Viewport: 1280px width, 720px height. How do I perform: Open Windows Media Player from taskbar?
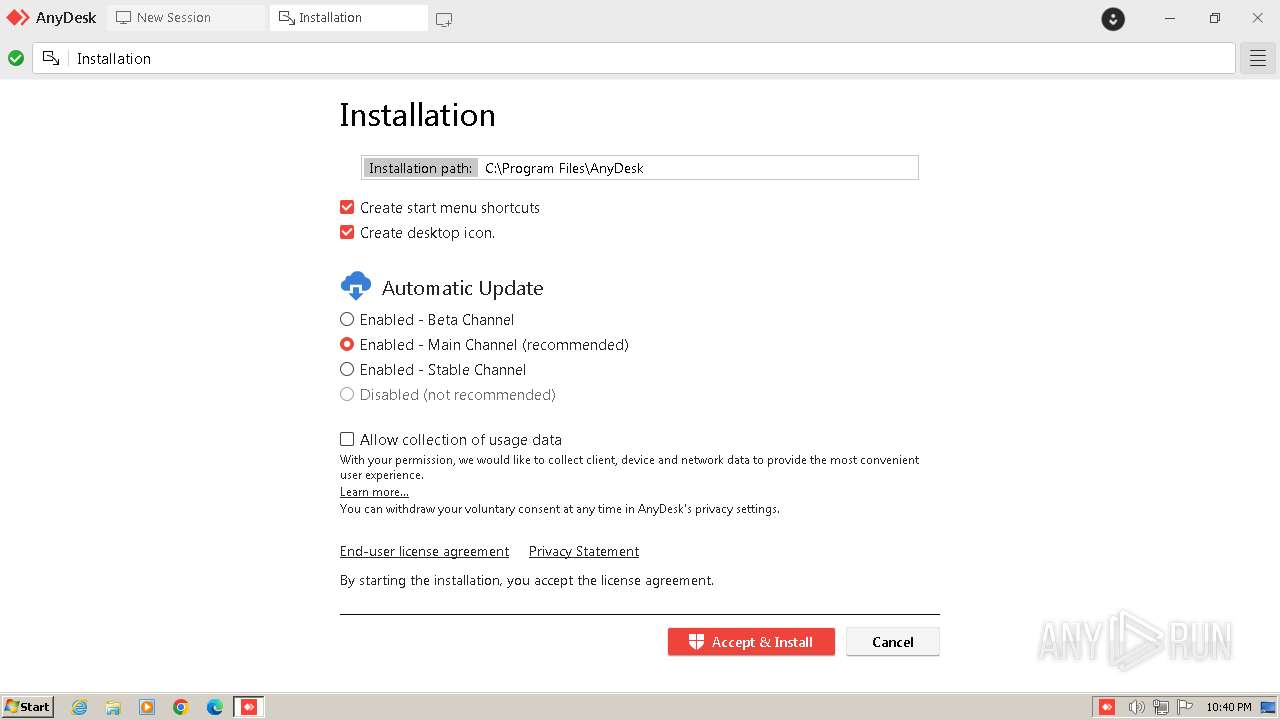pyautogui.click(x=147, y=707)
